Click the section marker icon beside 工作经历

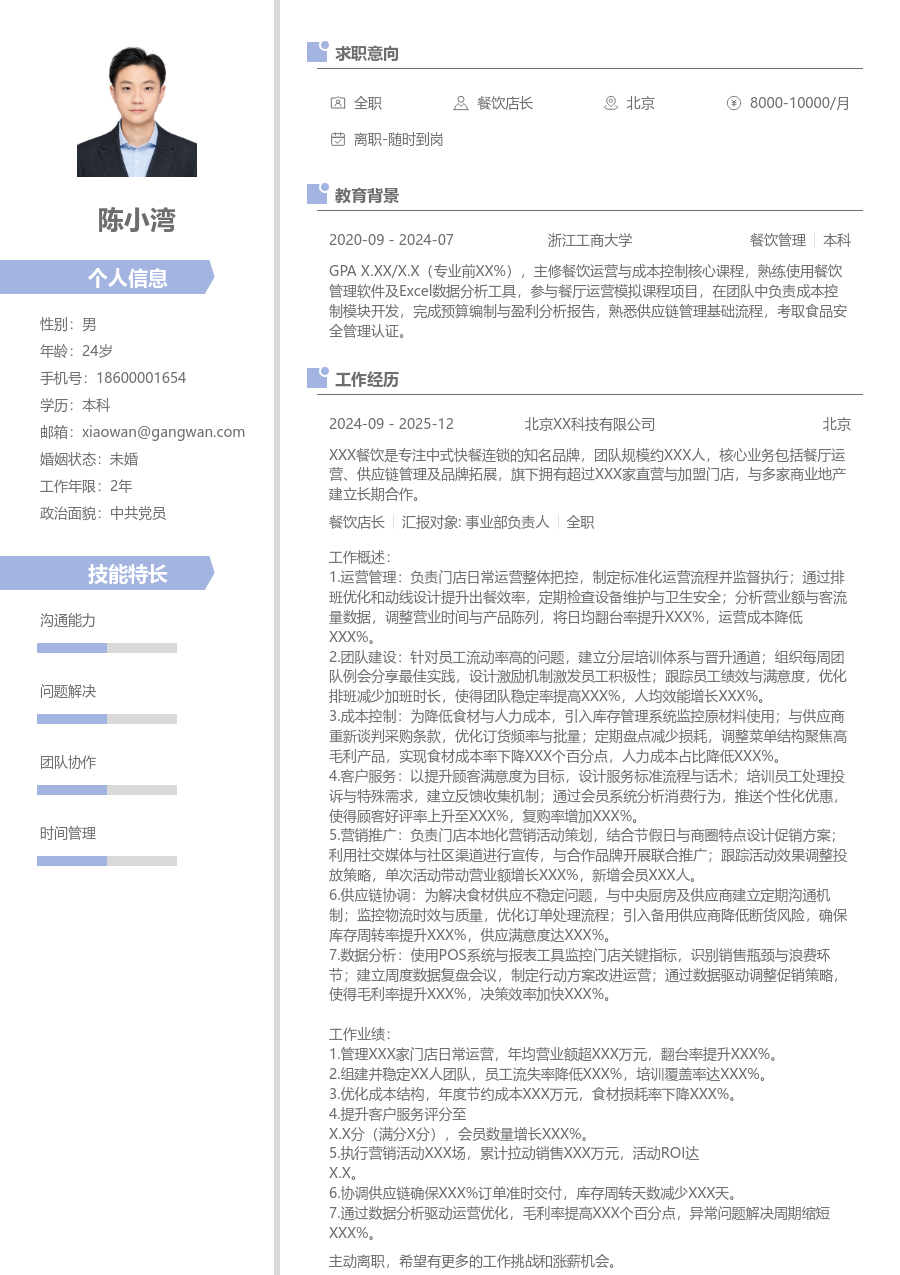tap(317, 378)
